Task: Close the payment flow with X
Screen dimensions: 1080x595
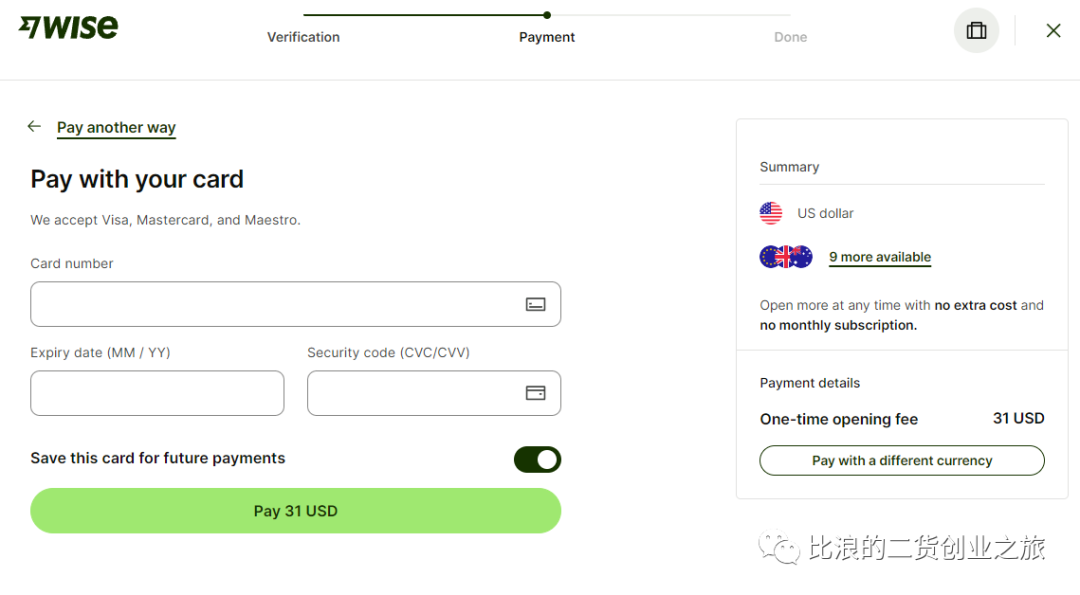Action: [1053, 30]
